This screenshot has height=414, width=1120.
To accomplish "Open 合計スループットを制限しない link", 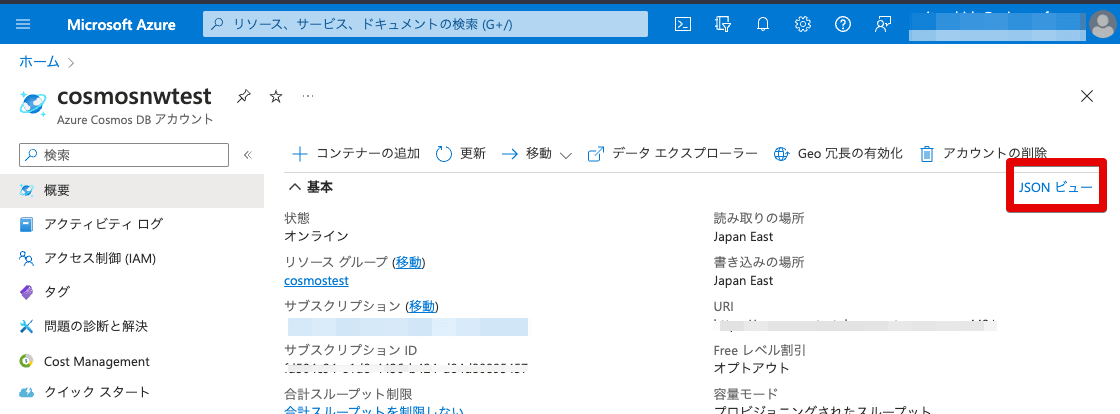I will [x=374, y=410].
